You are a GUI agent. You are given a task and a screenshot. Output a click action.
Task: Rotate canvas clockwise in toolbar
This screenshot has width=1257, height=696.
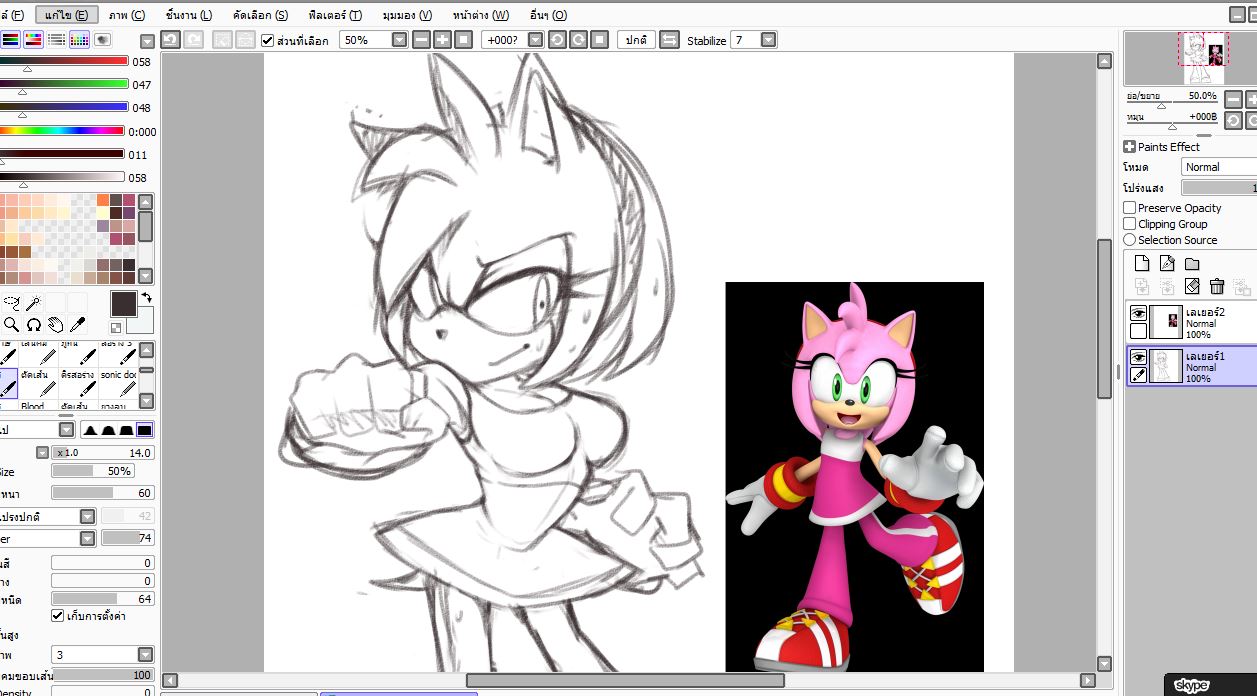click(x=577, y=39)
